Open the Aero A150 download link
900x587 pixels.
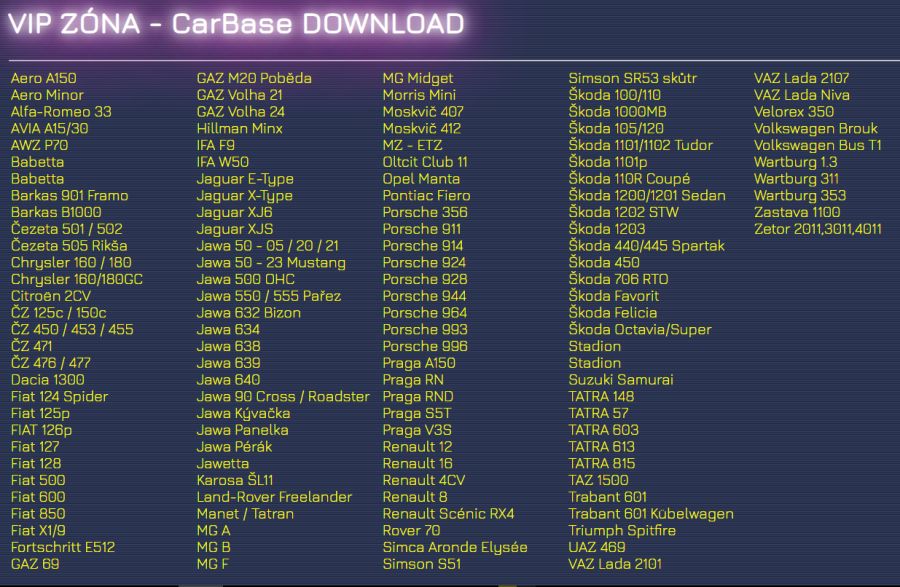(x=44, y=78)
